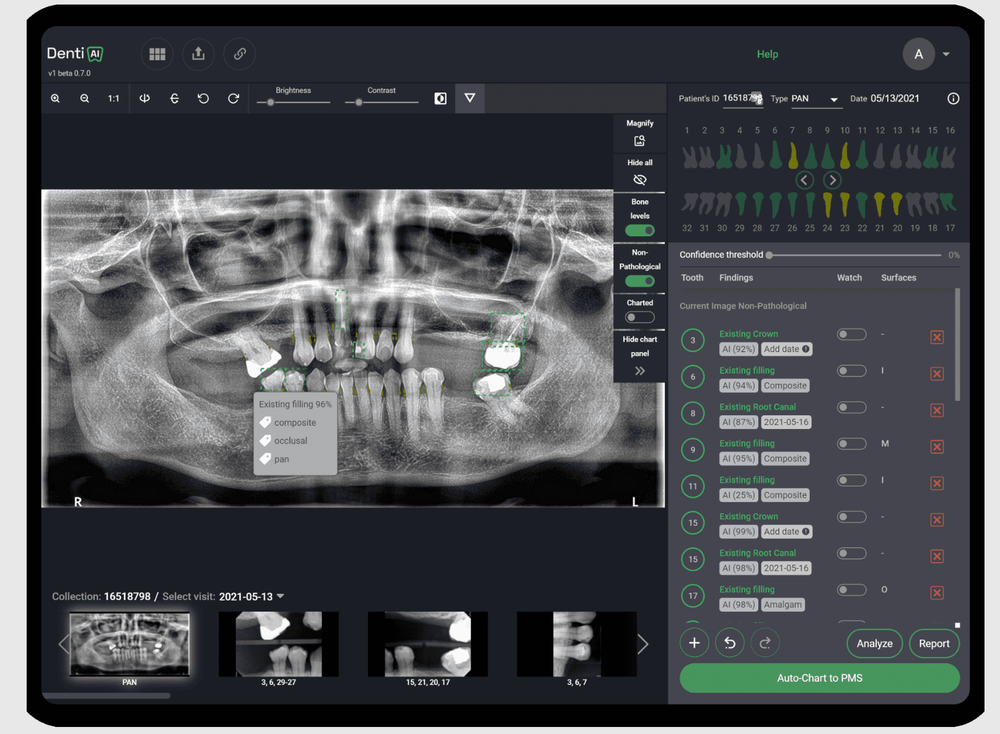
Task: Toggle Non-Pathological switch
Action: tap(640, 281)
